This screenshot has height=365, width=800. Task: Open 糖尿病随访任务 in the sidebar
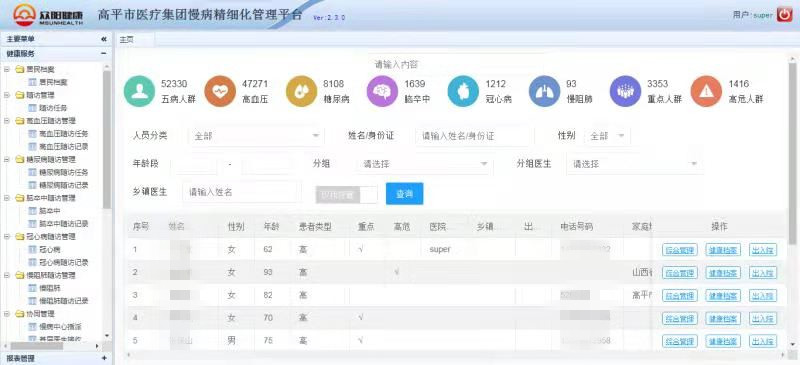click(x=64, y=172)
